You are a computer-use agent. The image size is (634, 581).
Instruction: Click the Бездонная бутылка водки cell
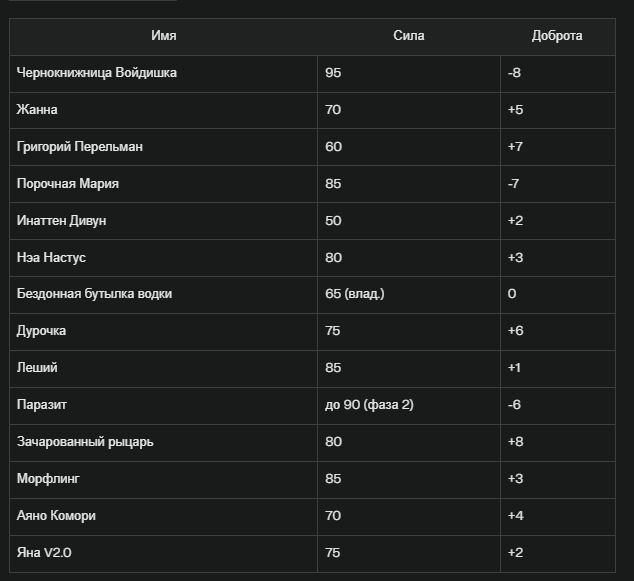[163, 295]
